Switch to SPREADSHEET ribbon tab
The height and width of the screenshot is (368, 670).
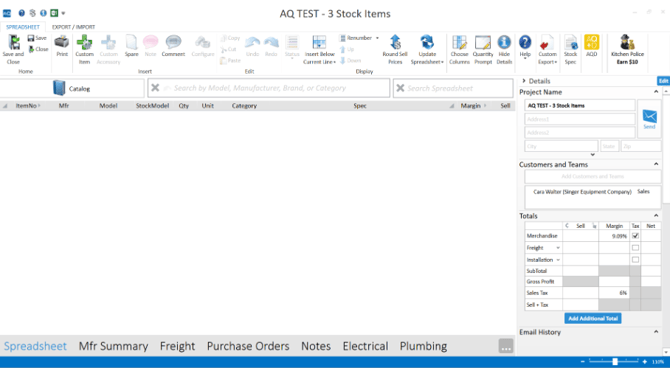point(23,27)
